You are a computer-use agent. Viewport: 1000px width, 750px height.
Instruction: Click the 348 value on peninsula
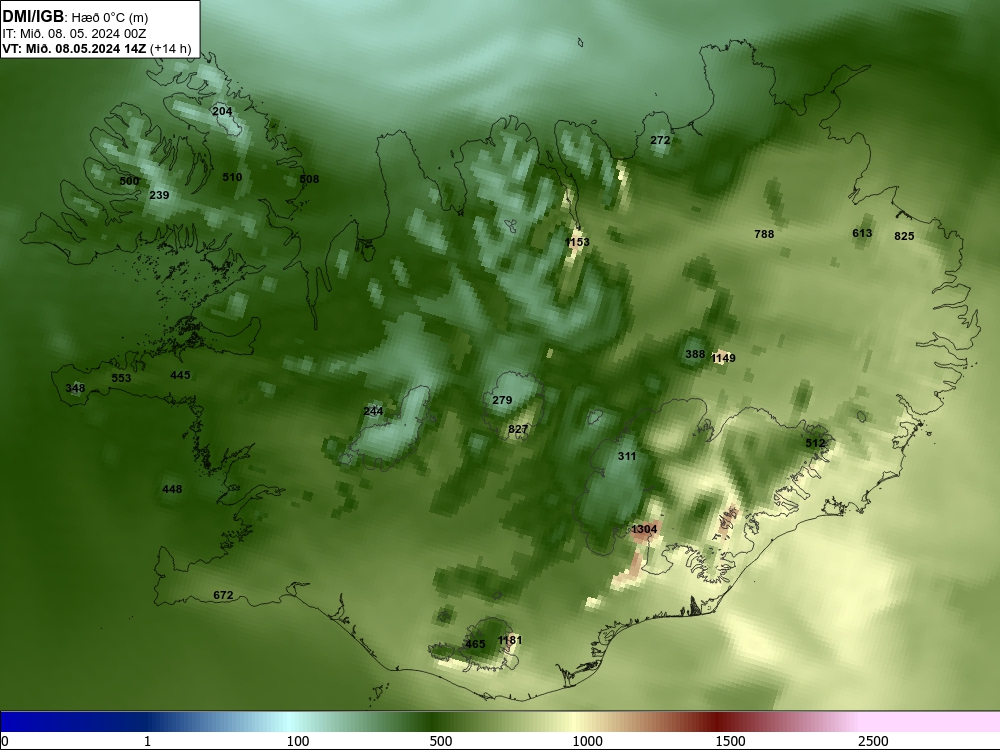pyautogui.click(x=75, y=388)
